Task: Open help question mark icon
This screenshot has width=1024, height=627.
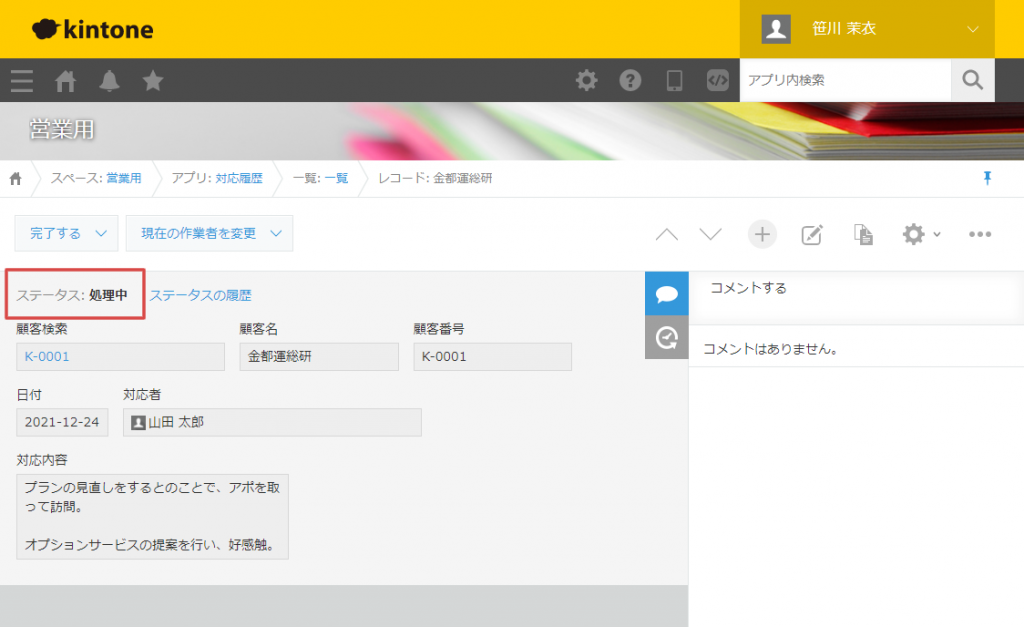Action: (x=630, y=80)
